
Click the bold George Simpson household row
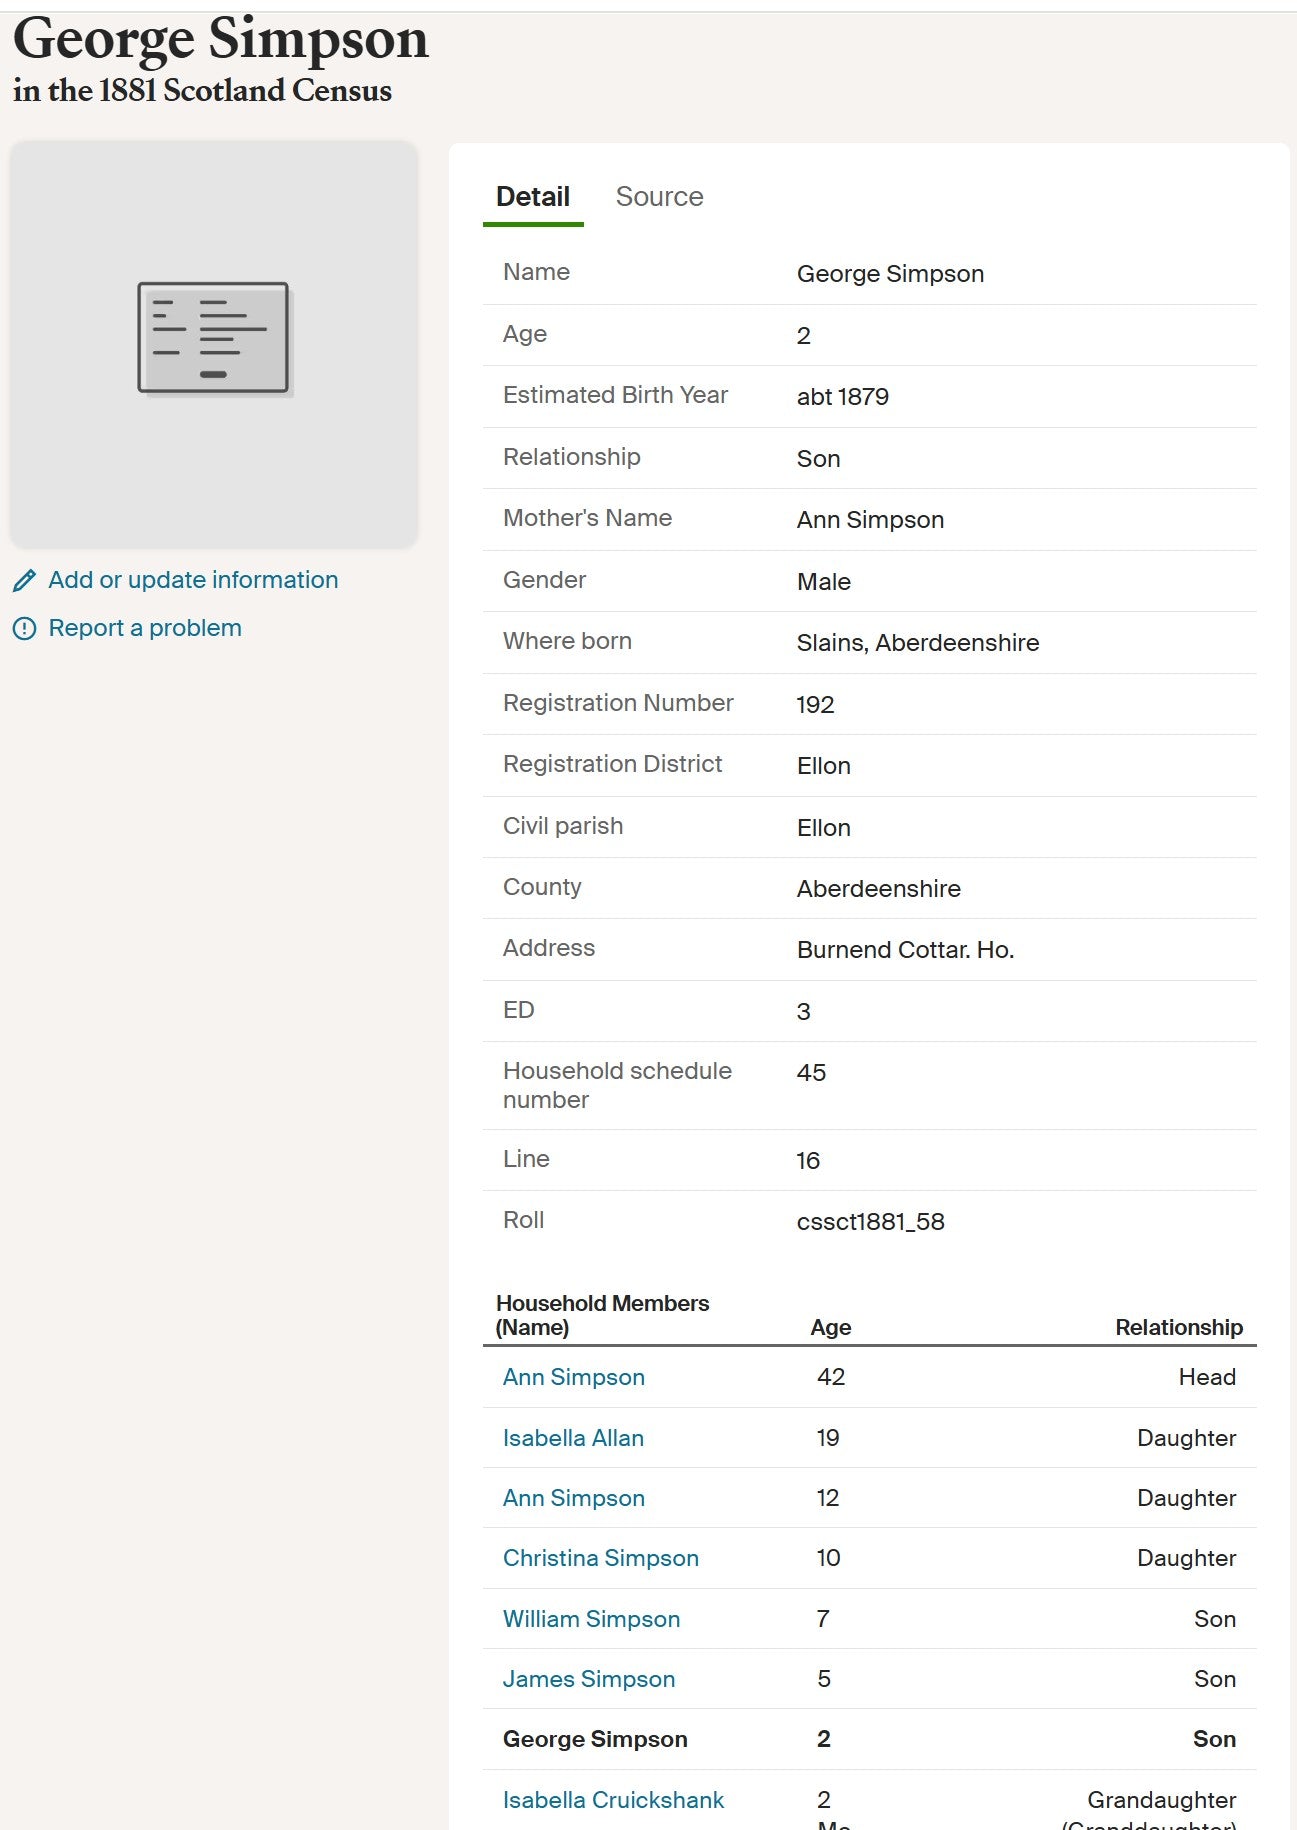click(x=595, y=1739)
